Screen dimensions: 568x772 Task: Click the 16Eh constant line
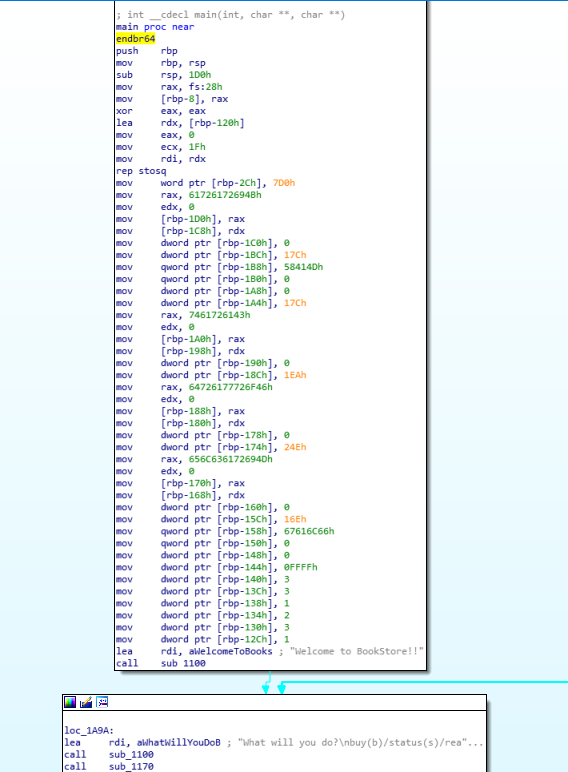pos(211,519)
